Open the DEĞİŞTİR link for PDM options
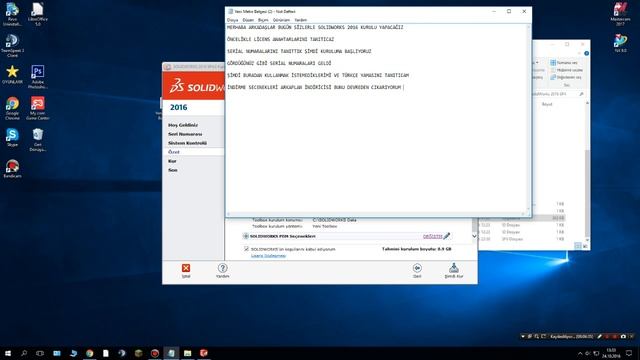The image size is (640, 360). click(432, 236)
